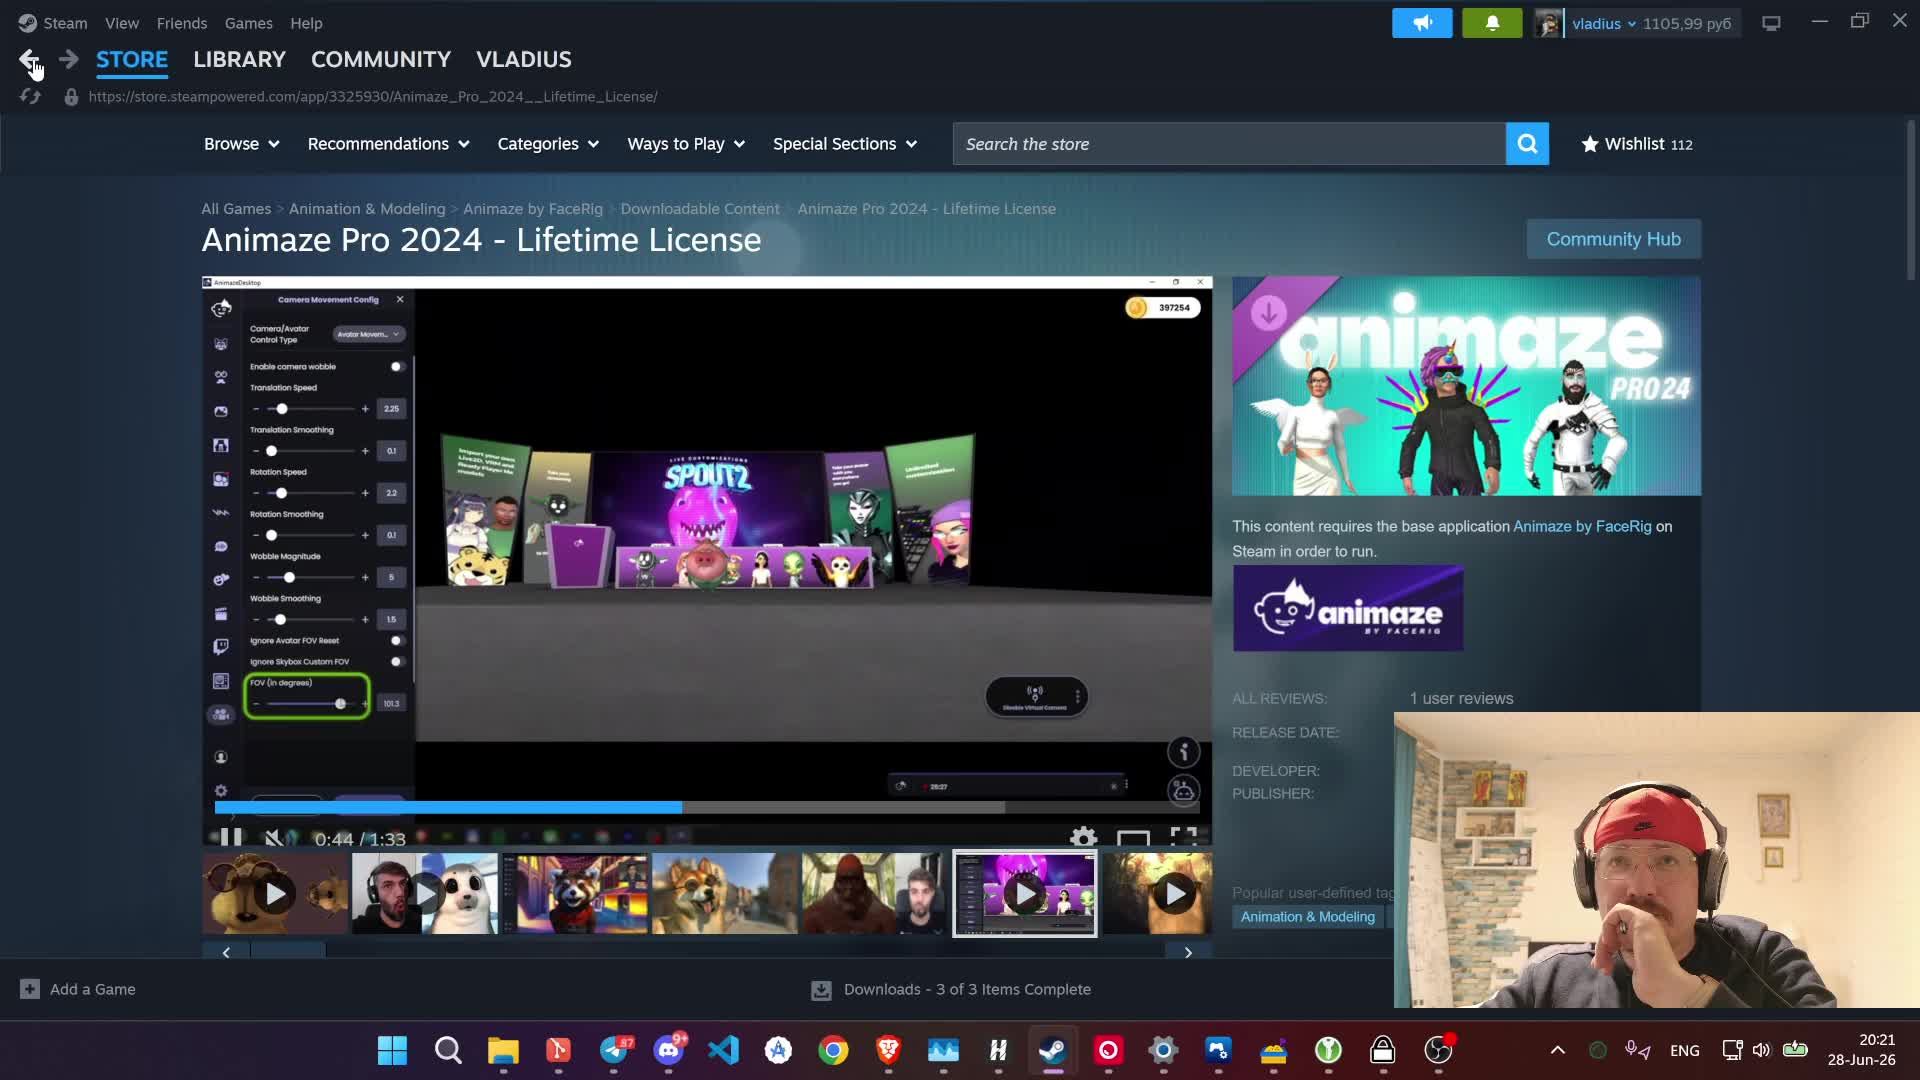Open Telegram from the taskbar
The width and height of the screenshot is (1920, 1080).
coord(614,1050)
